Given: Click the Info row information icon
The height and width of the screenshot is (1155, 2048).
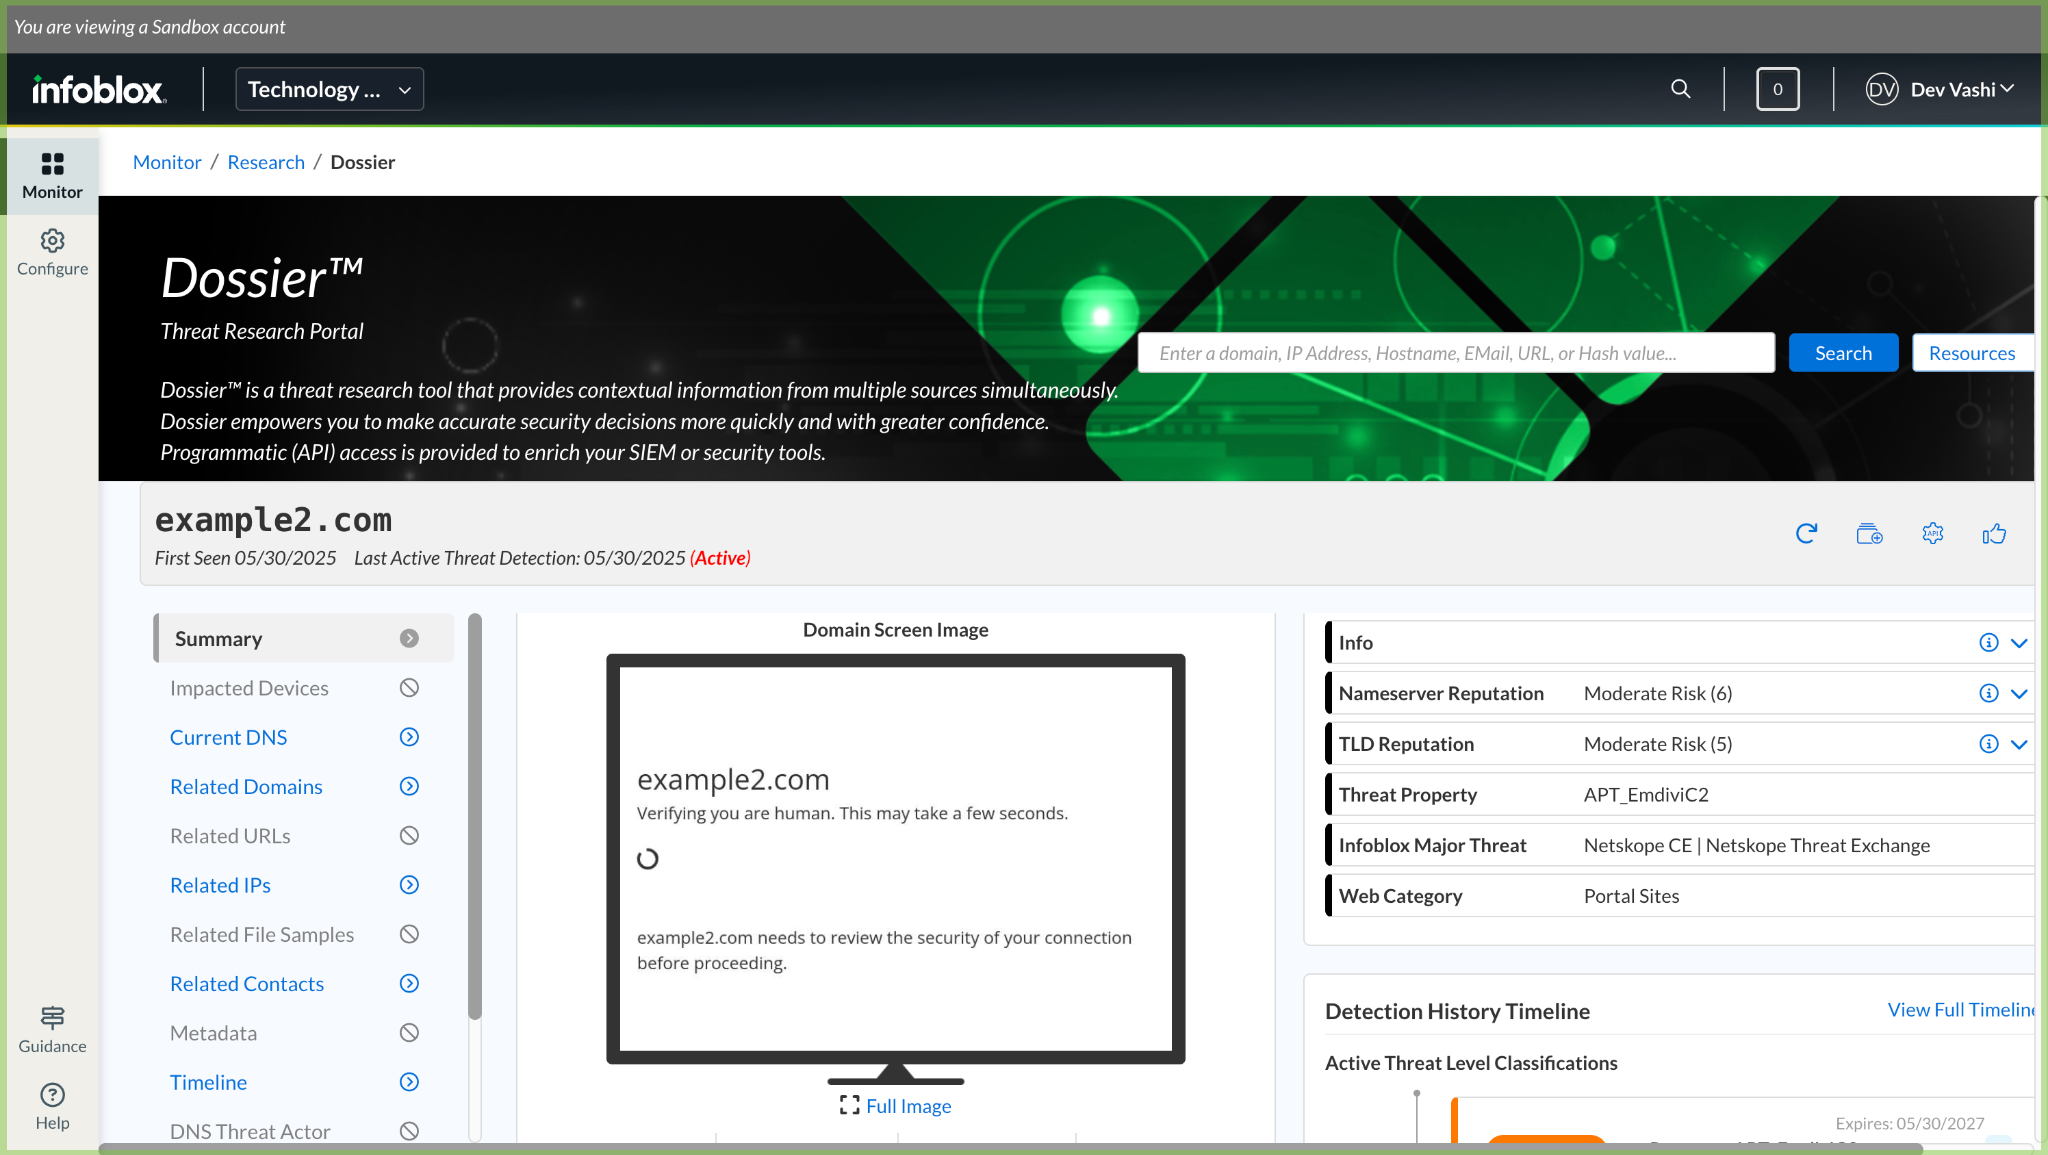Looking at the screenshot, I should click(x=1989, y=643).
